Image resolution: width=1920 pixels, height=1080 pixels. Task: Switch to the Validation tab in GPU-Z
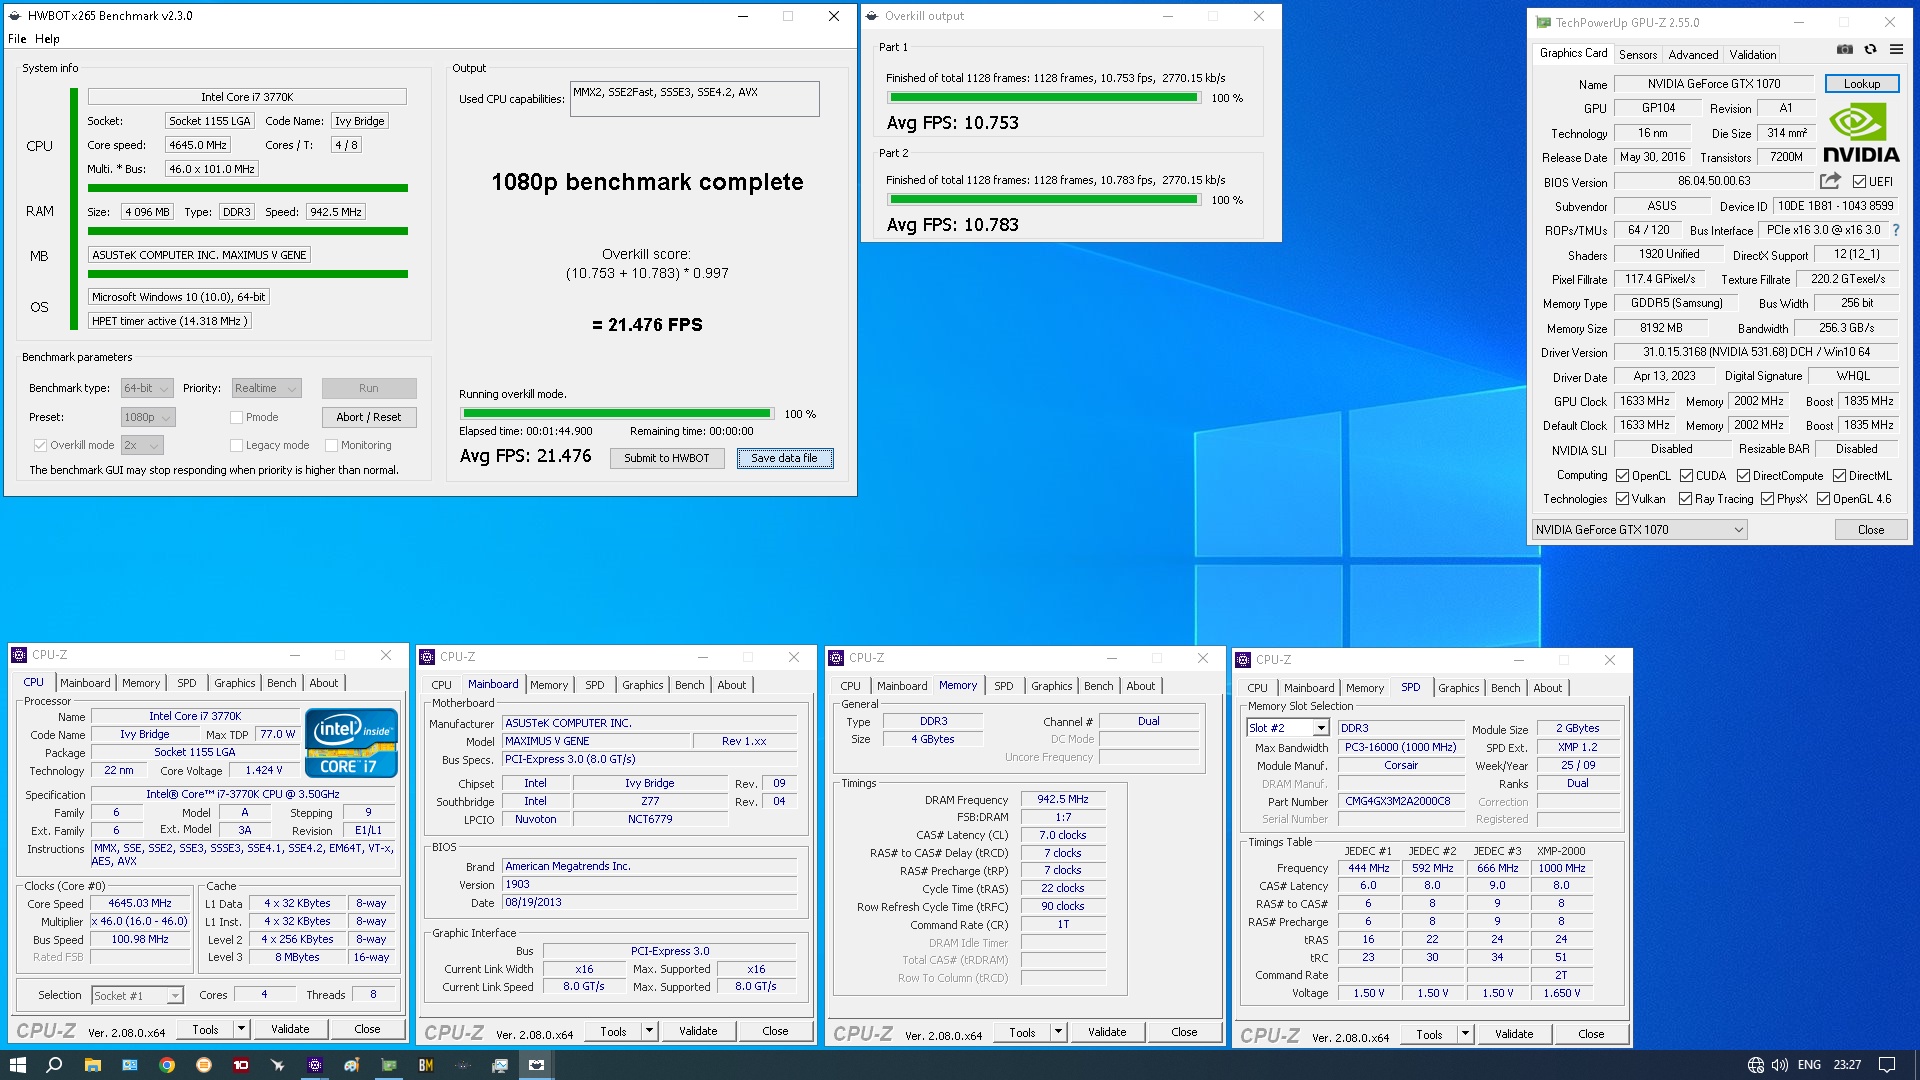click(x=1753, y=55)
